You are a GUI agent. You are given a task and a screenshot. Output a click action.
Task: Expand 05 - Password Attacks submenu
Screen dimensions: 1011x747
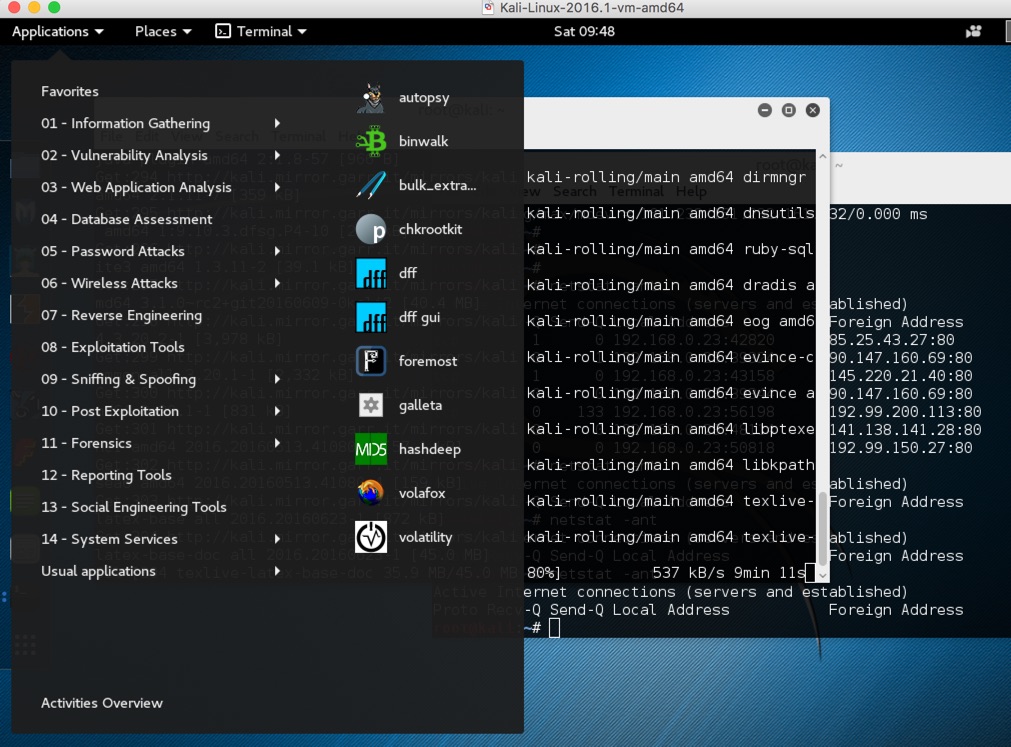[277, 251]
